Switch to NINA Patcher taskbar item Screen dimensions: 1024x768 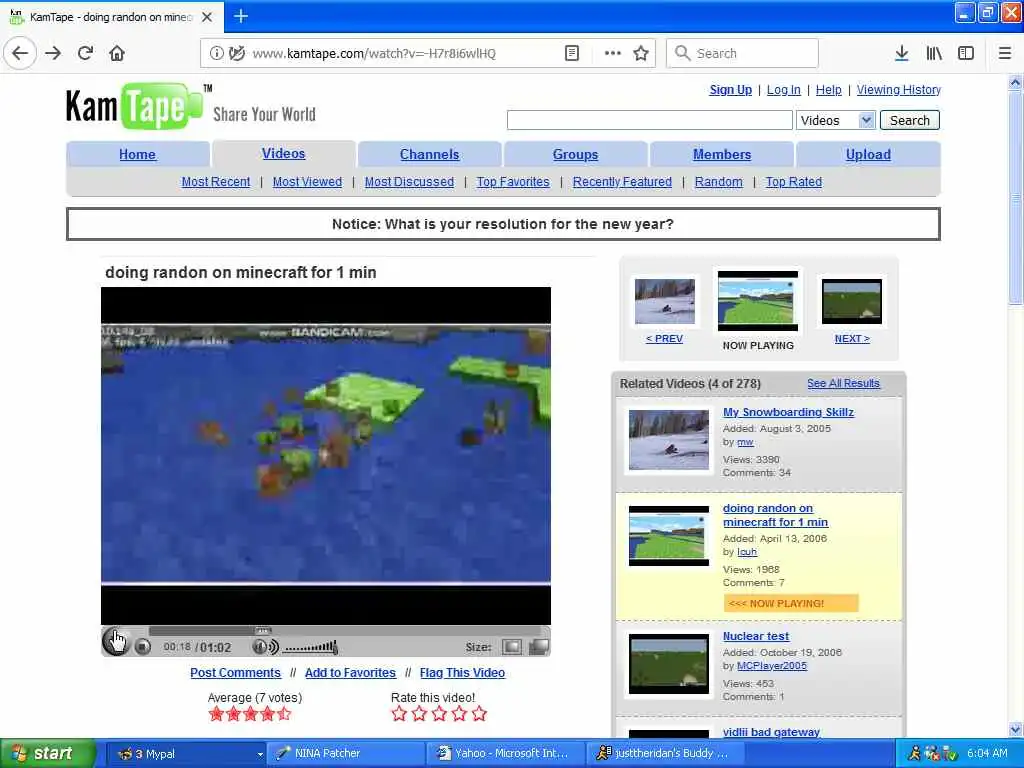pos(345,753)
